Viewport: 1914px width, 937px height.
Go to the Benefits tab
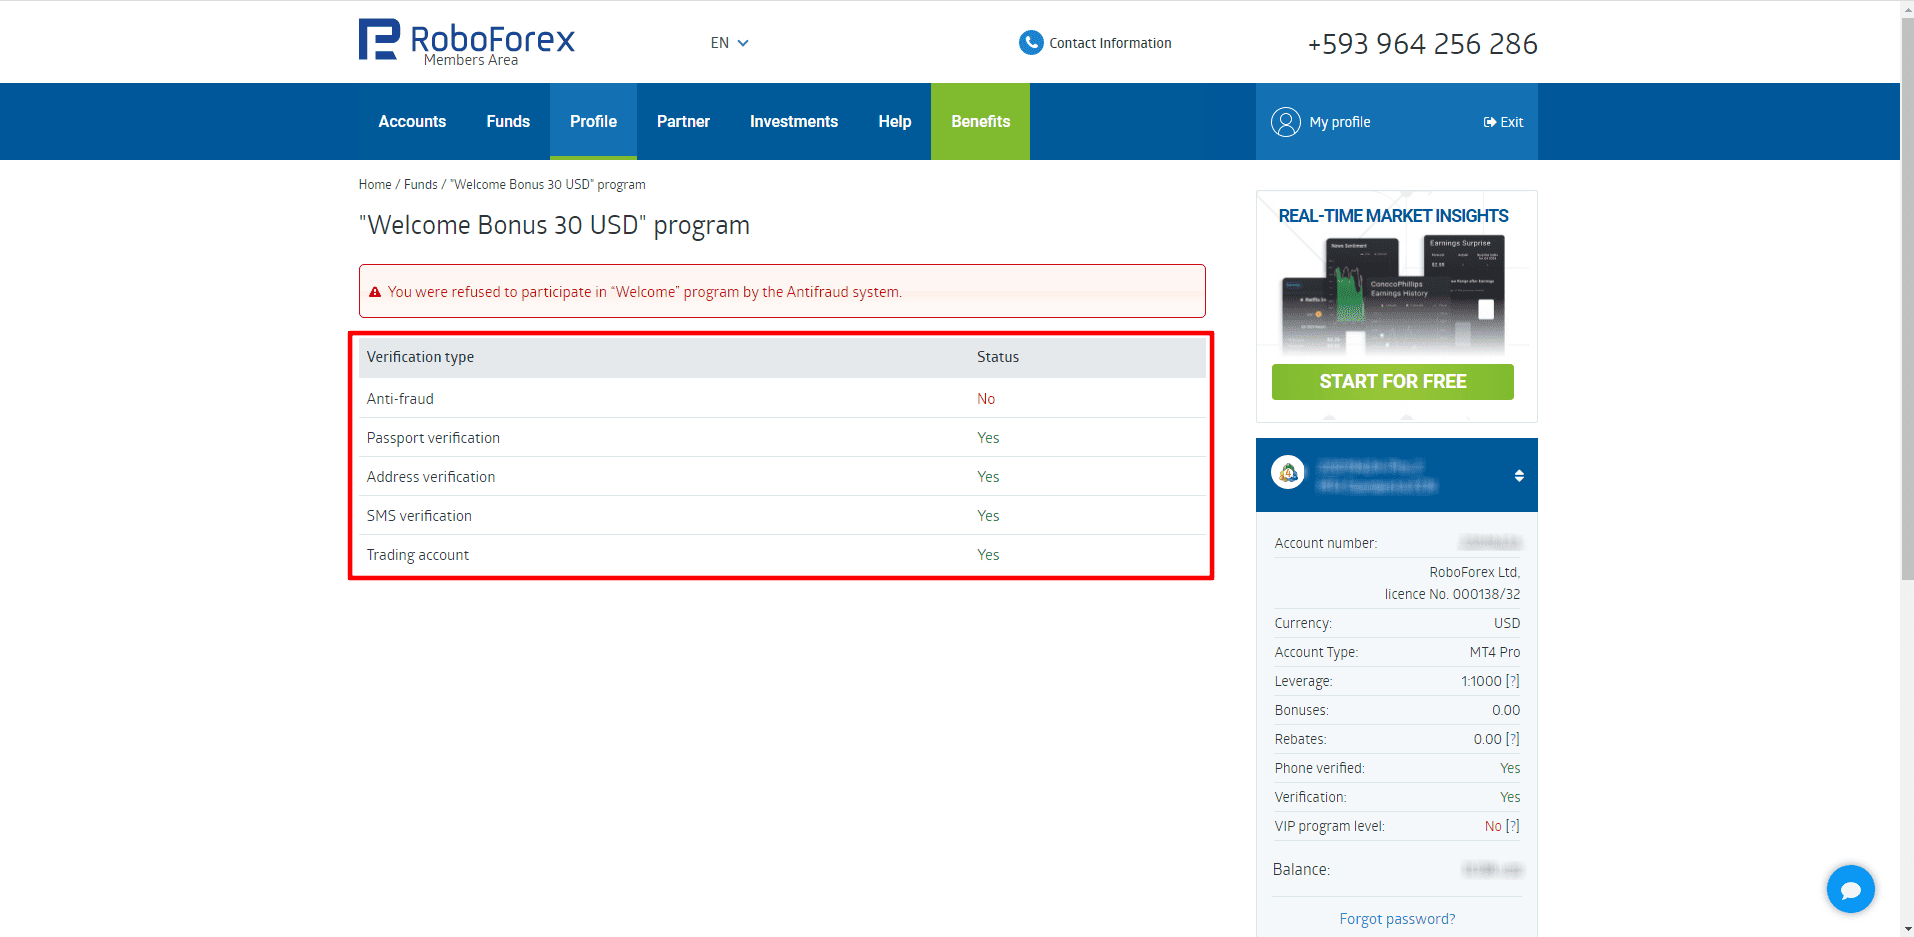[x=980, y=121]
